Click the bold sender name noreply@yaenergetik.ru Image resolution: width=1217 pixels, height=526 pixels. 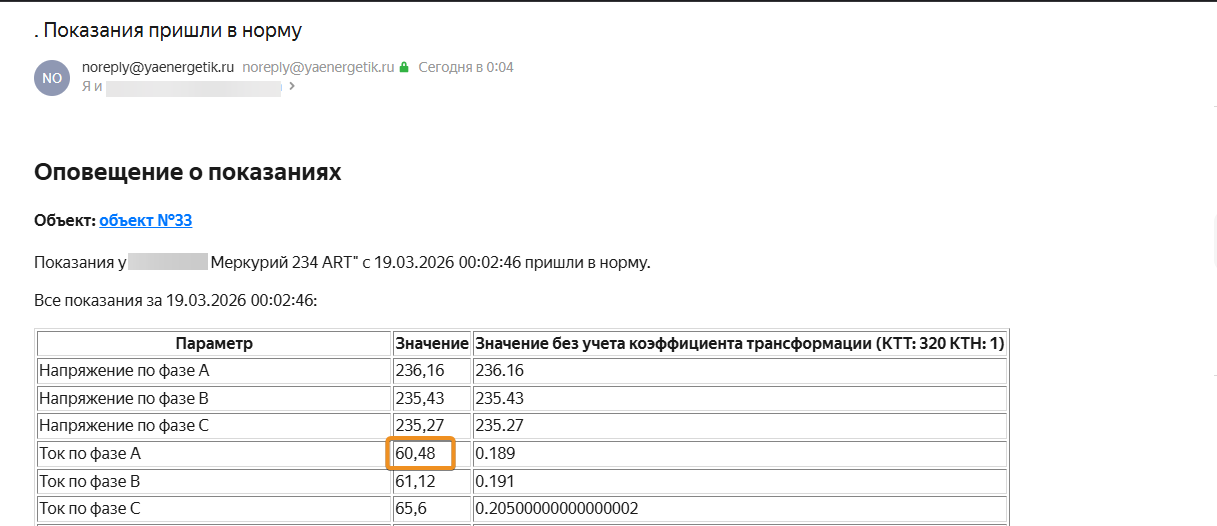158,68
